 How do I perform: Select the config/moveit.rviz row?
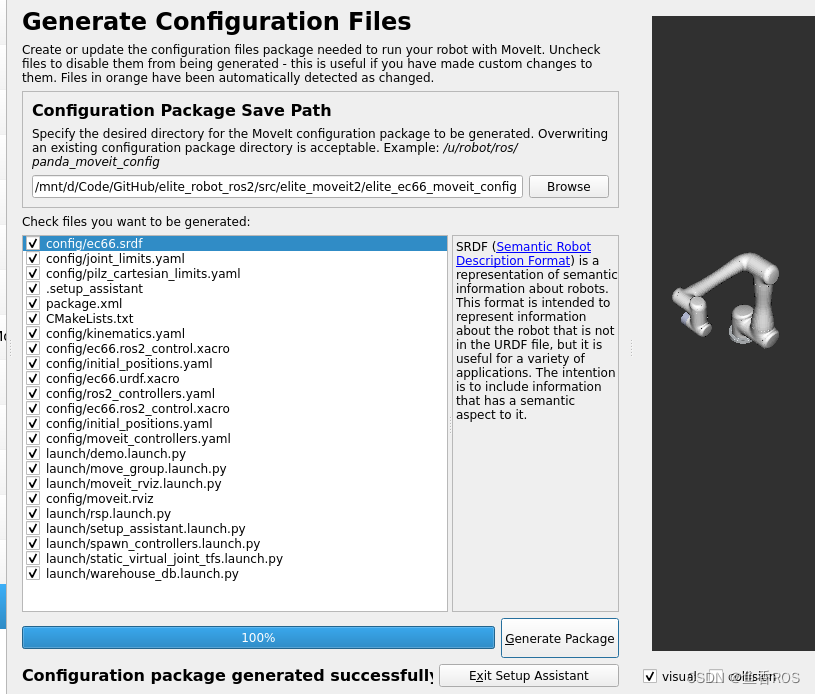[x=235, y=499]
